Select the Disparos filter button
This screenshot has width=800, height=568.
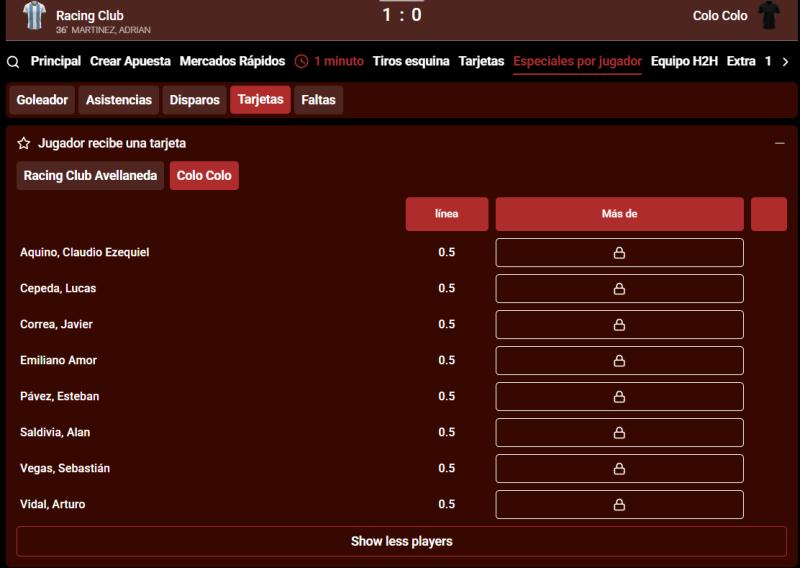pos(194,100)
